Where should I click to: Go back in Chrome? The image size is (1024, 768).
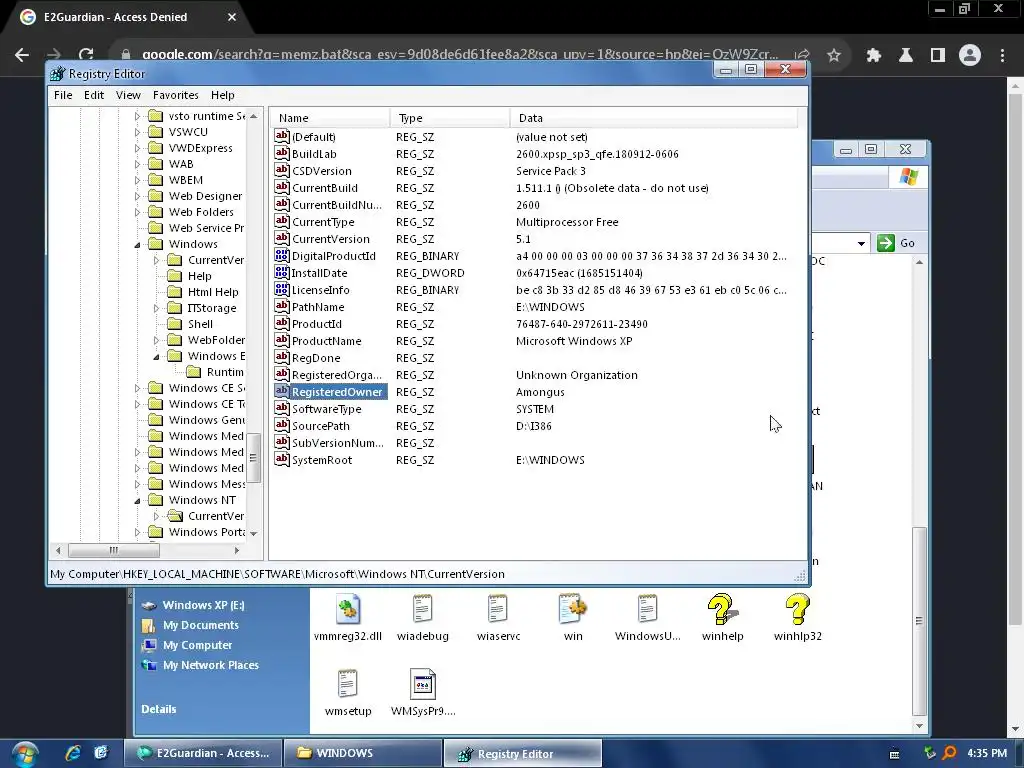click(22, 55)
